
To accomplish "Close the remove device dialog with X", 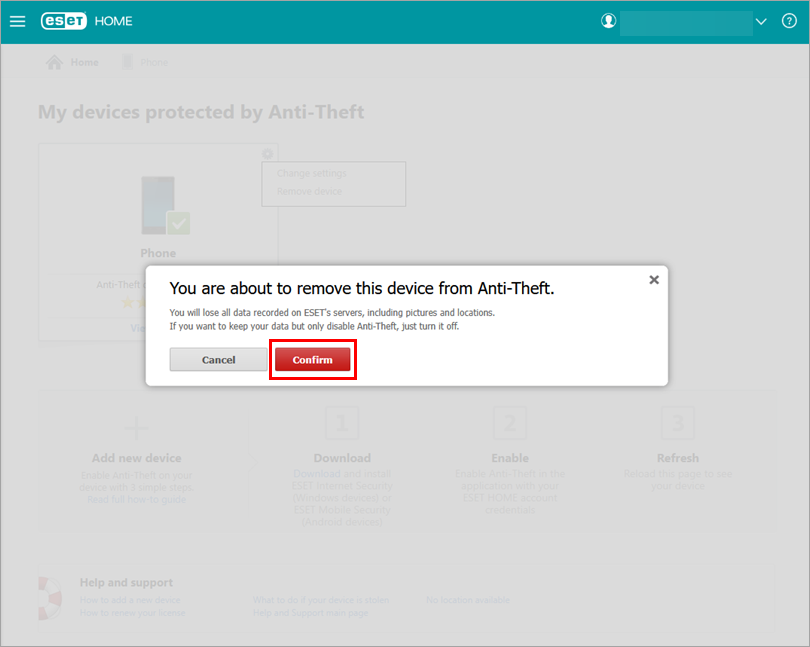I will (654, 280).
